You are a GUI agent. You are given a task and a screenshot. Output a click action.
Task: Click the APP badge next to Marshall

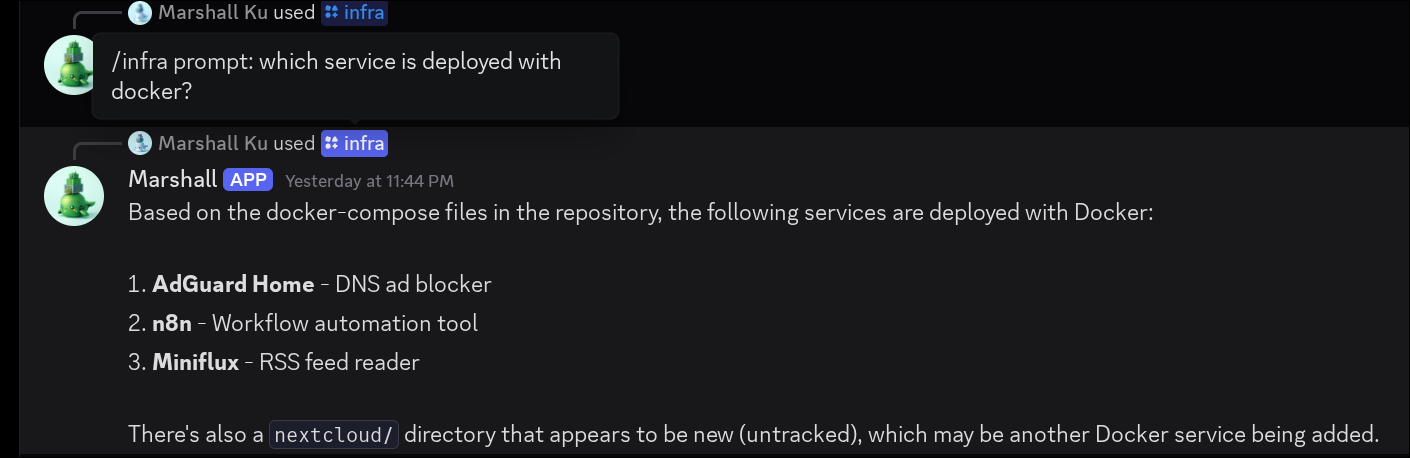point(248,180)
